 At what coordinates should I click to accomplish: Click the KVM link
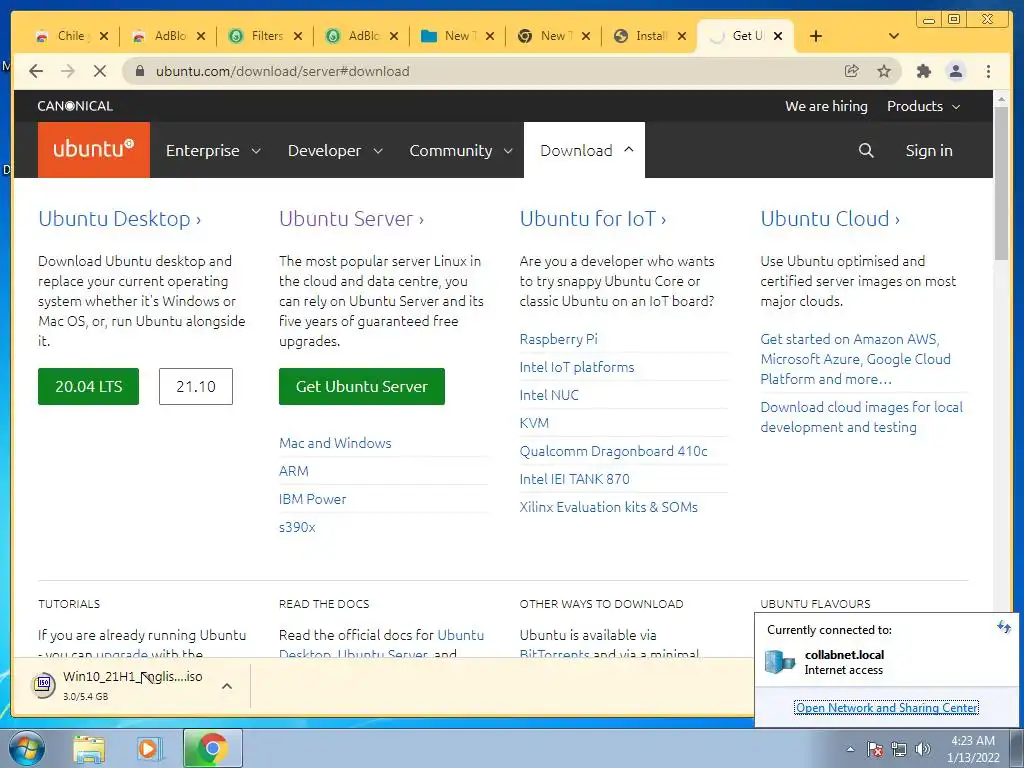(534, 423)
